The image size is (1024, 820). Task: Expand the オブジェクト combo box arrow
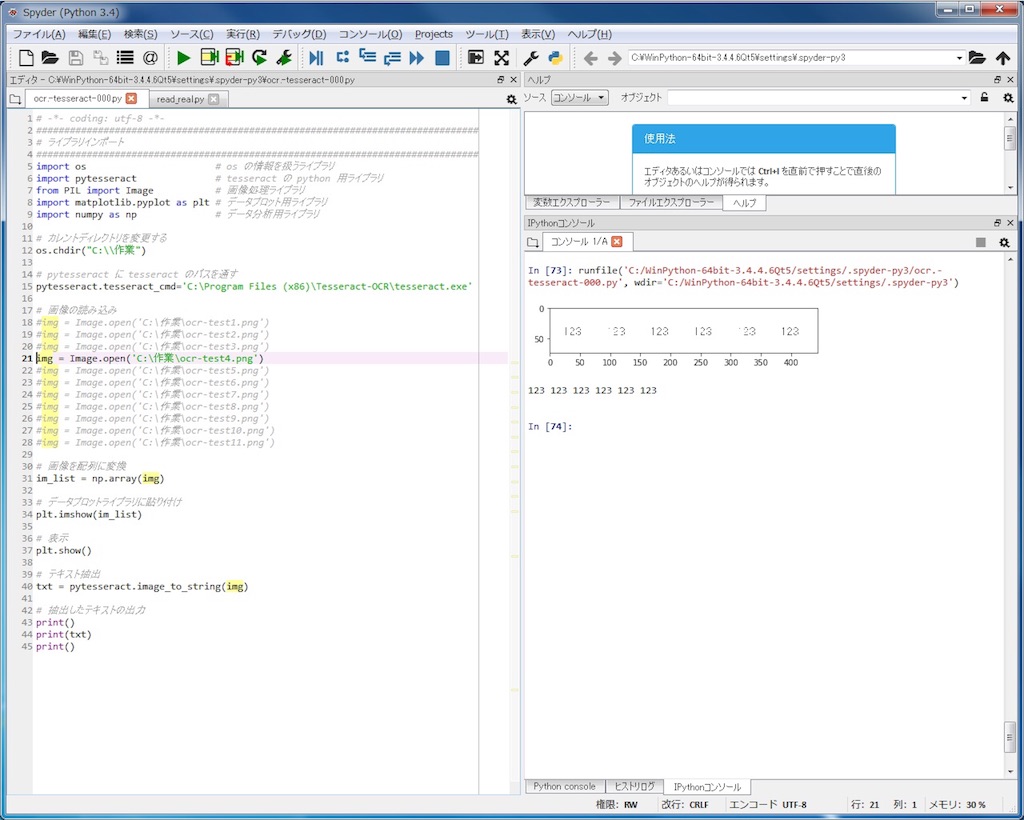click(964, 98)
